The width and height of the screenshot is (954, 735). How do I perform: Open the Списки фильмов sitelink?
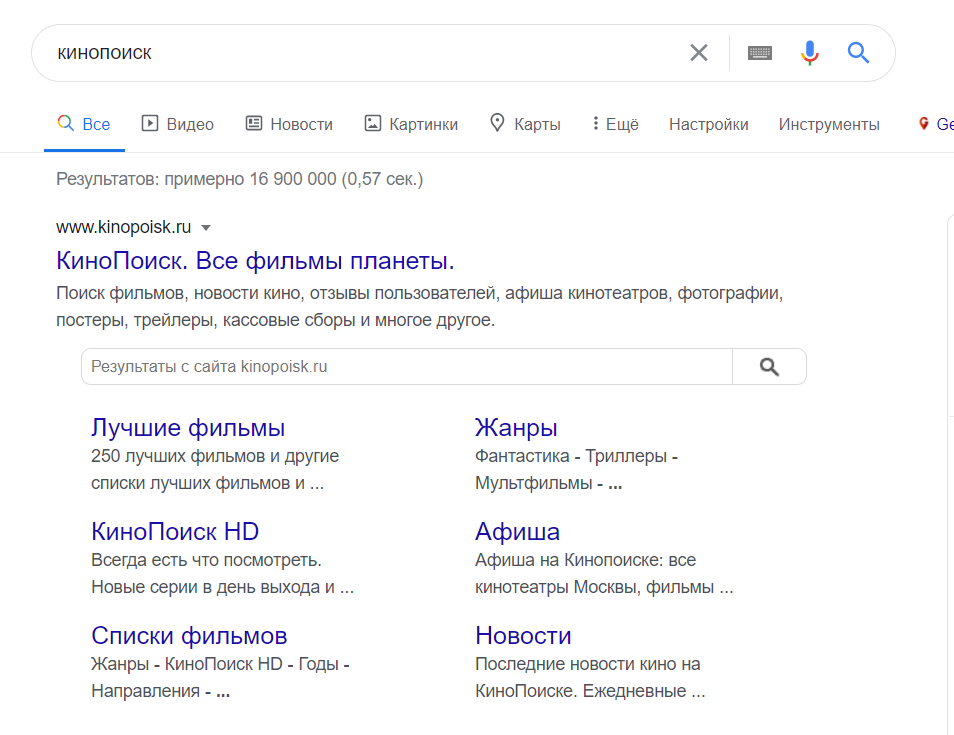point(189,636)
